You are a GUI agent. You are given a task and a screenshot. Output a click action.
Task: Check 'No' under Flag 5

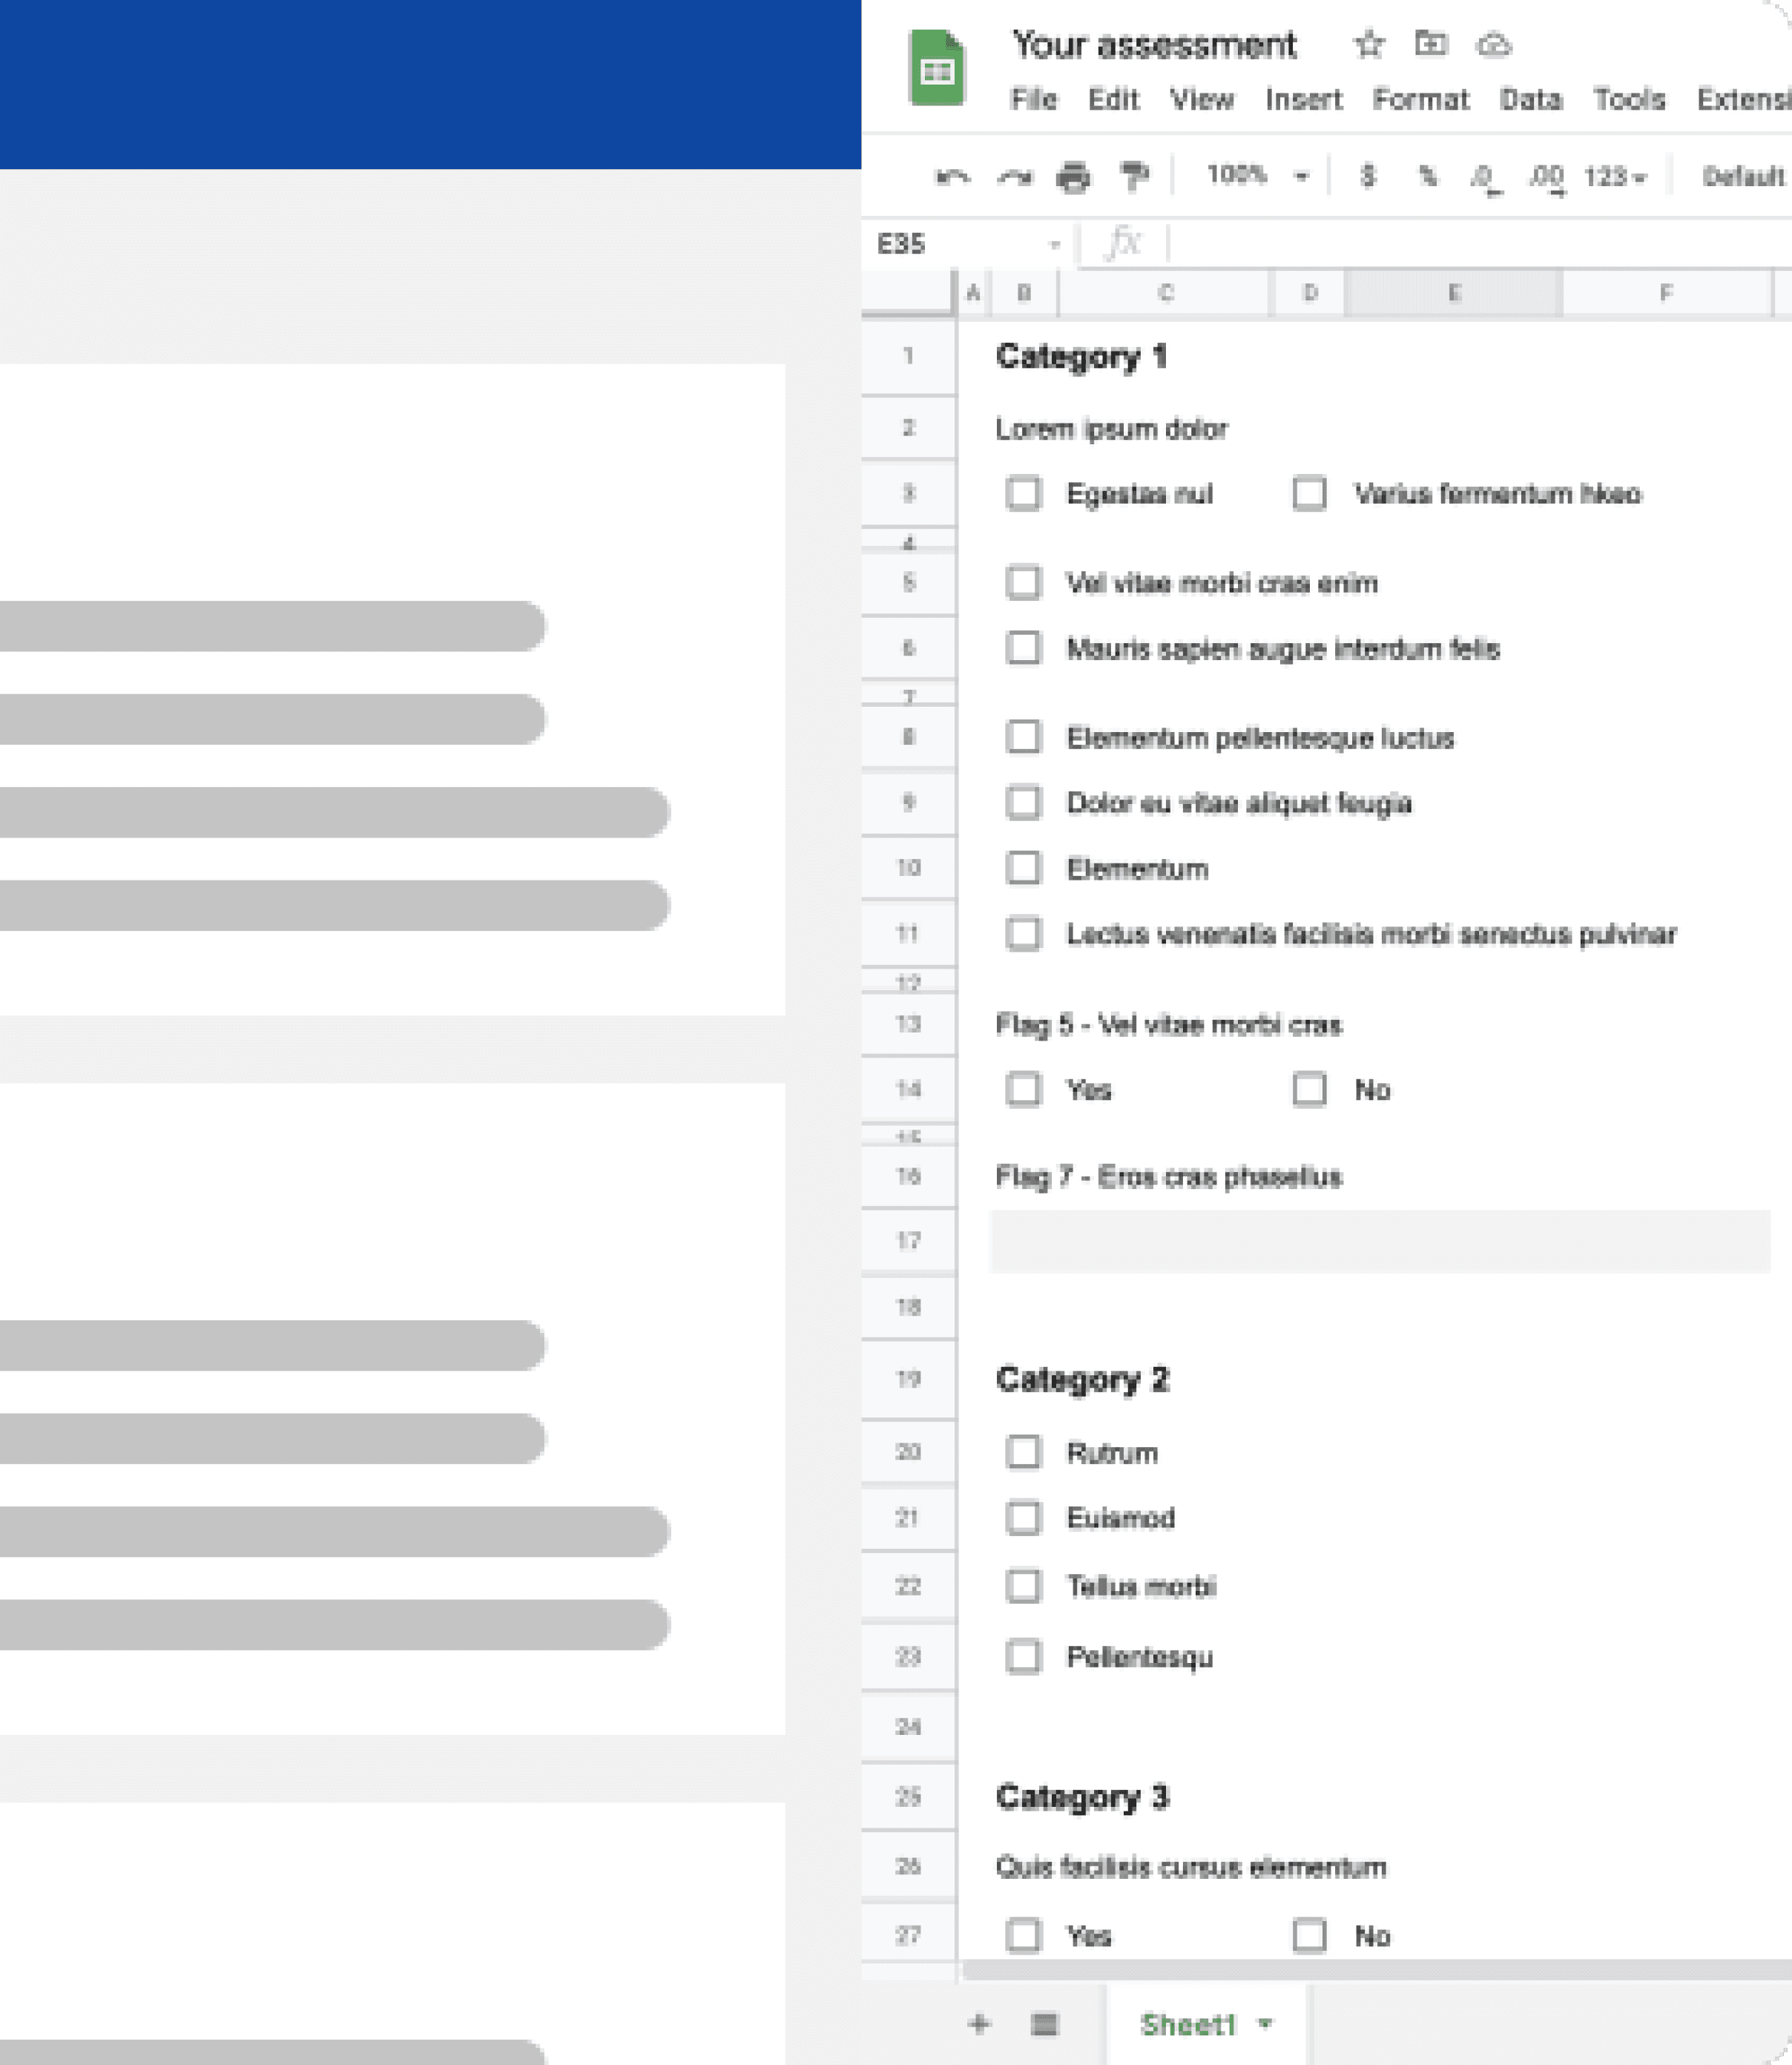pos(1309,1089)
